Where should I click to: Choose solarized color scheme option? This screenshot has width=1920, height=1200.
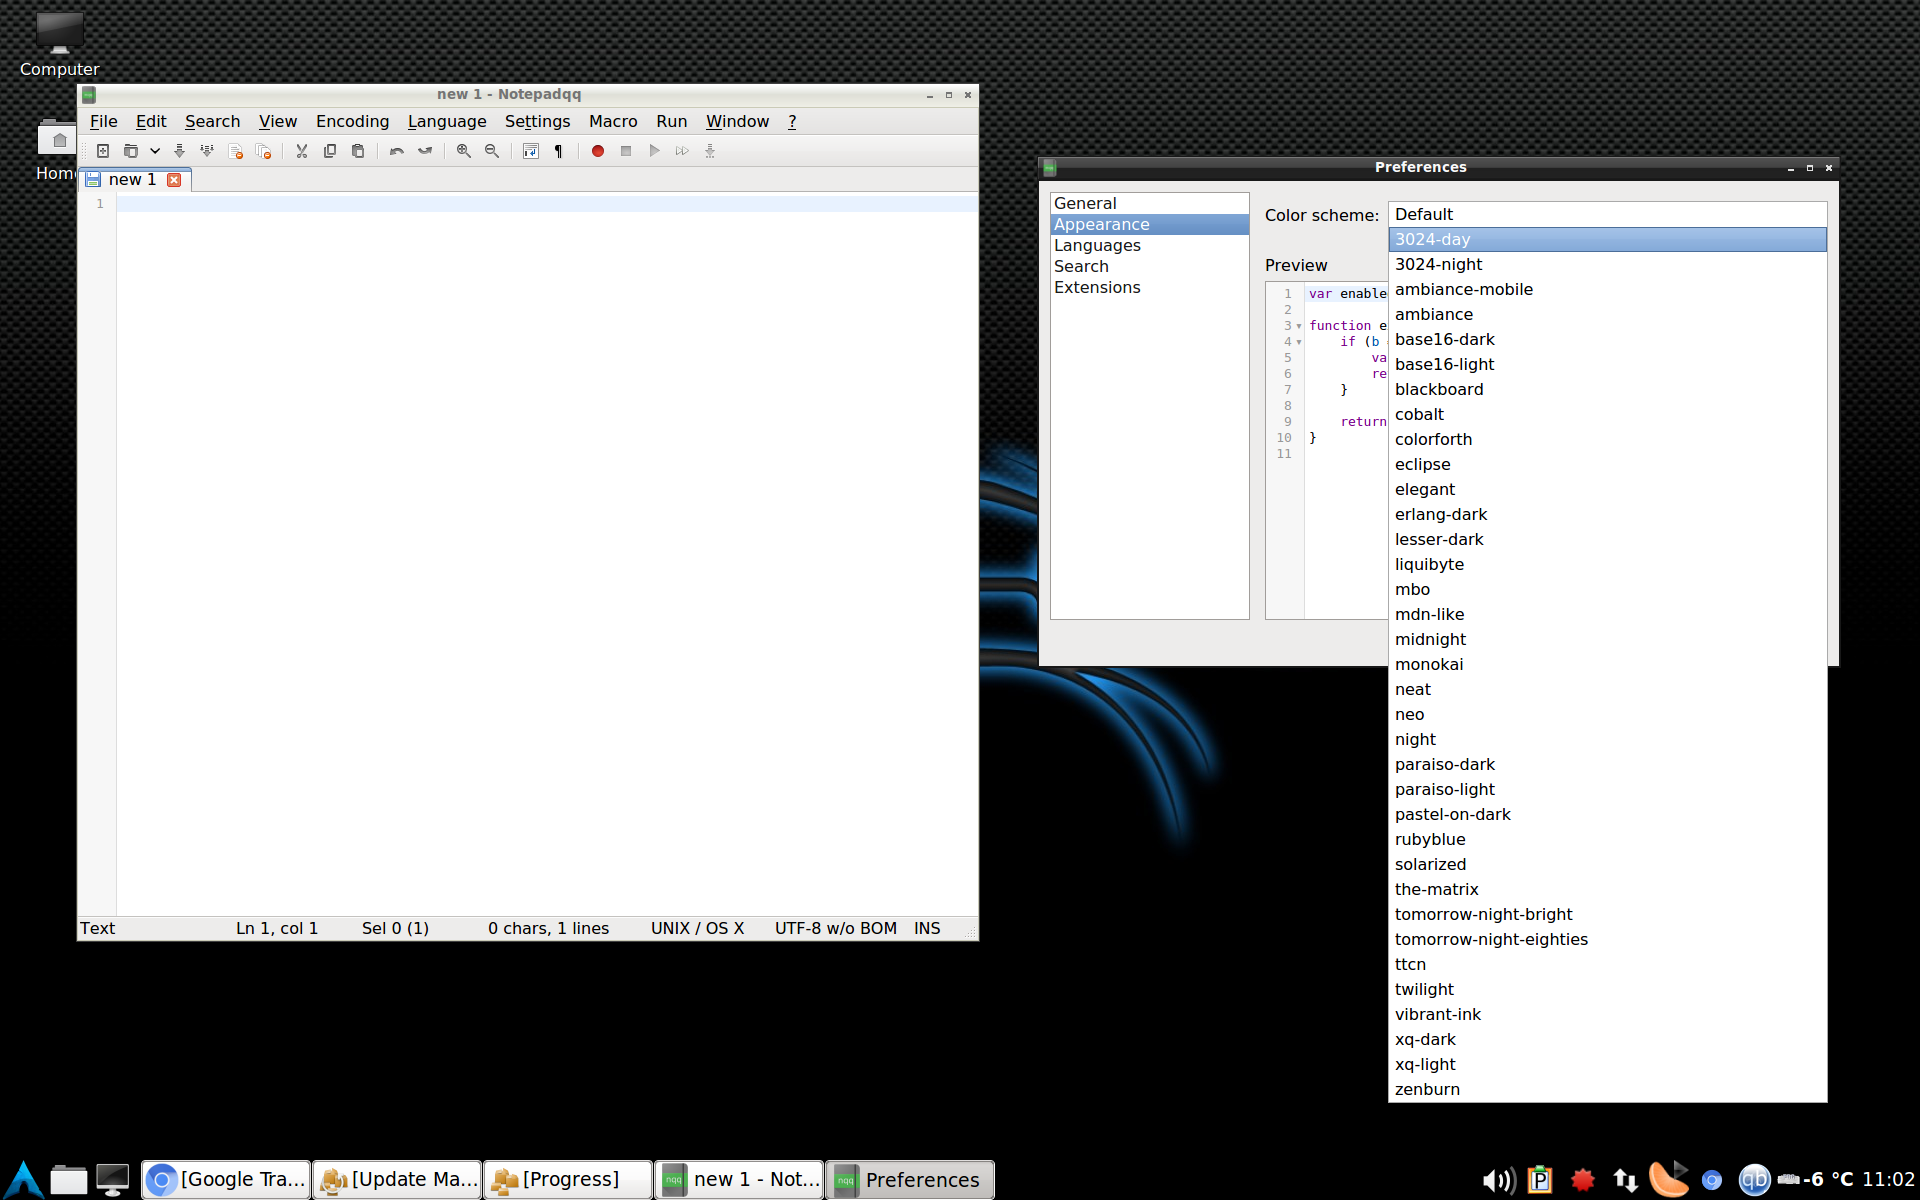tap(1430, 864)
